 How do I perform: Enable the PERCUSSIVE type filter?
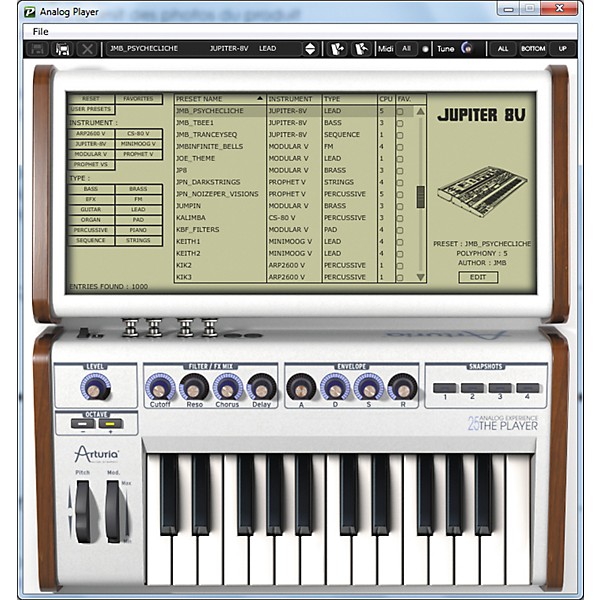point(91,230)
